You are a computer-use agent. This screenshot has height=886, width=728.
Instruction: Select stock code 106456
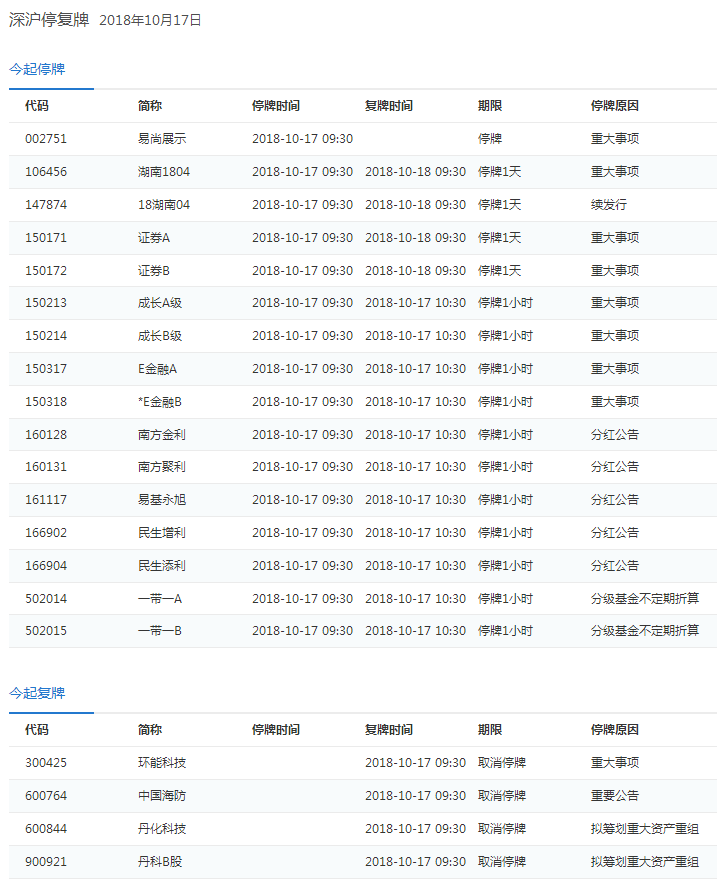(46, 172)
